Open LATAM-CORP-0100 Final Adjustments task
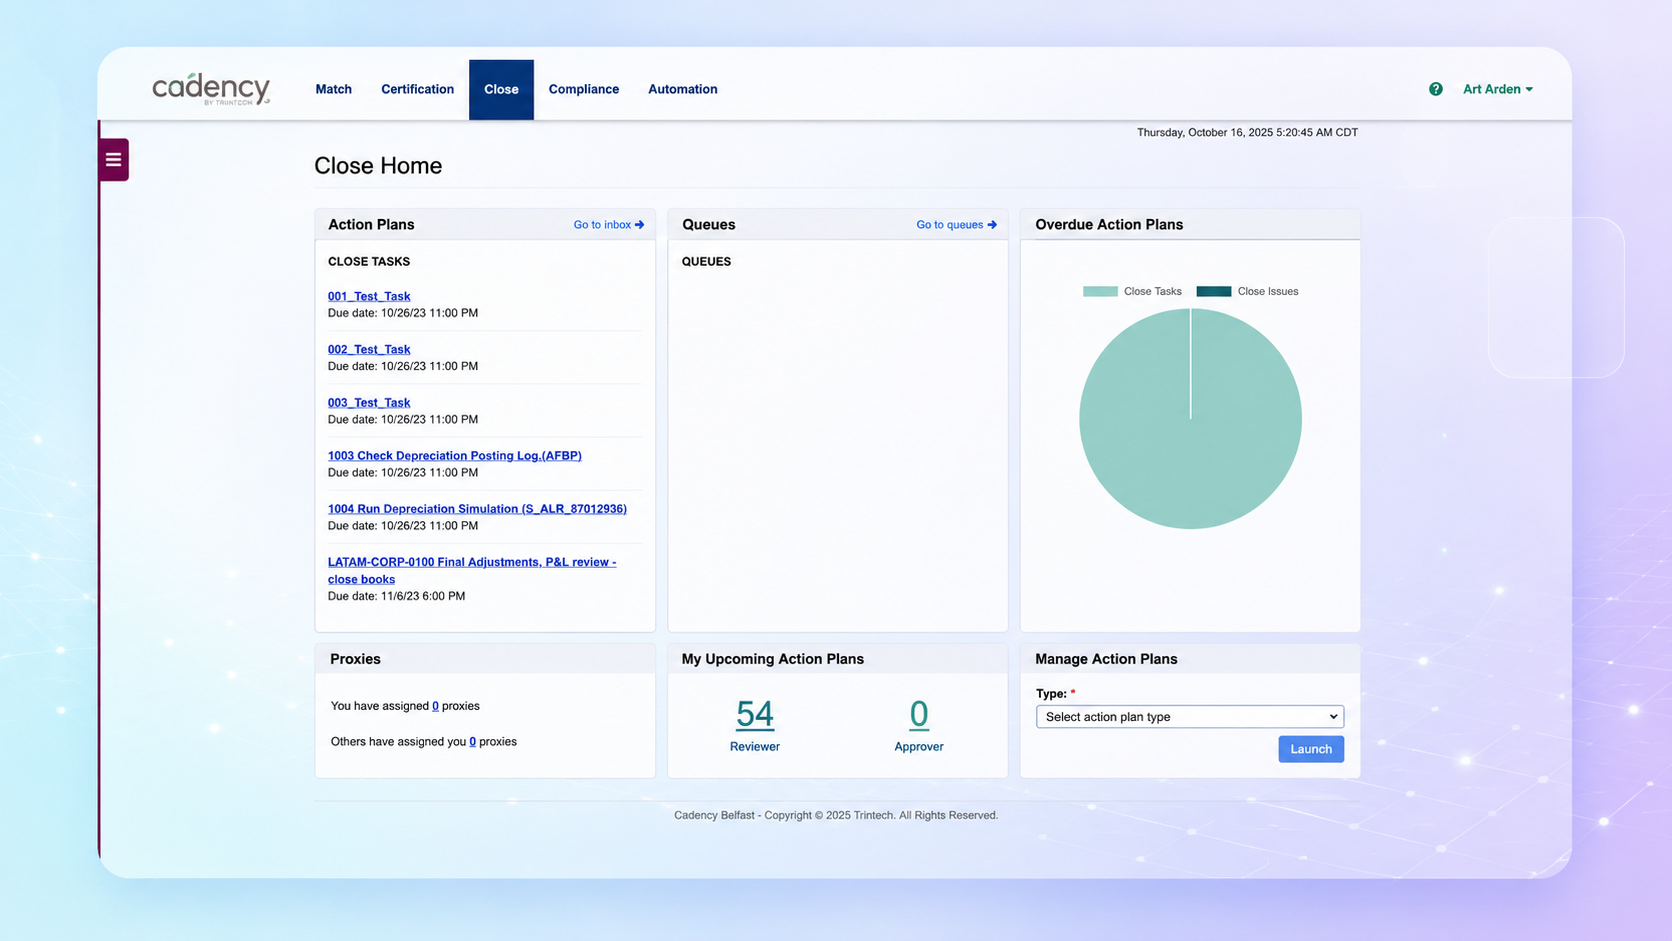This screenshot has height=941, width=1672. [x=472, y=570]
